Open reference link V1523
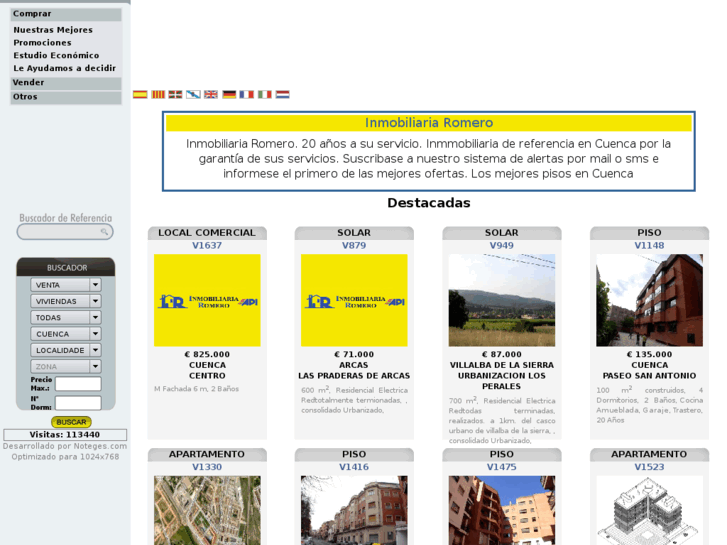 tap(649, 467)
